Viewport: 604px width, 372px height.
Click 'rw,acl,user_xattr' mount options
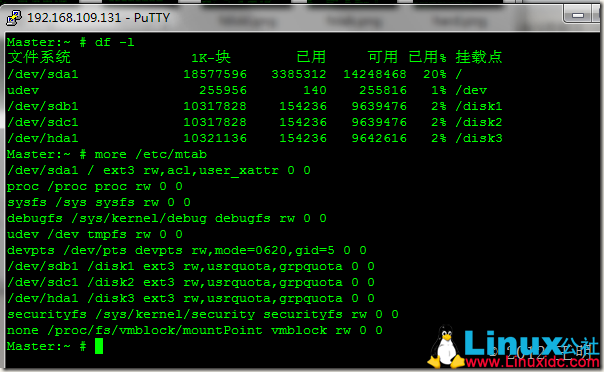[211, 171]
